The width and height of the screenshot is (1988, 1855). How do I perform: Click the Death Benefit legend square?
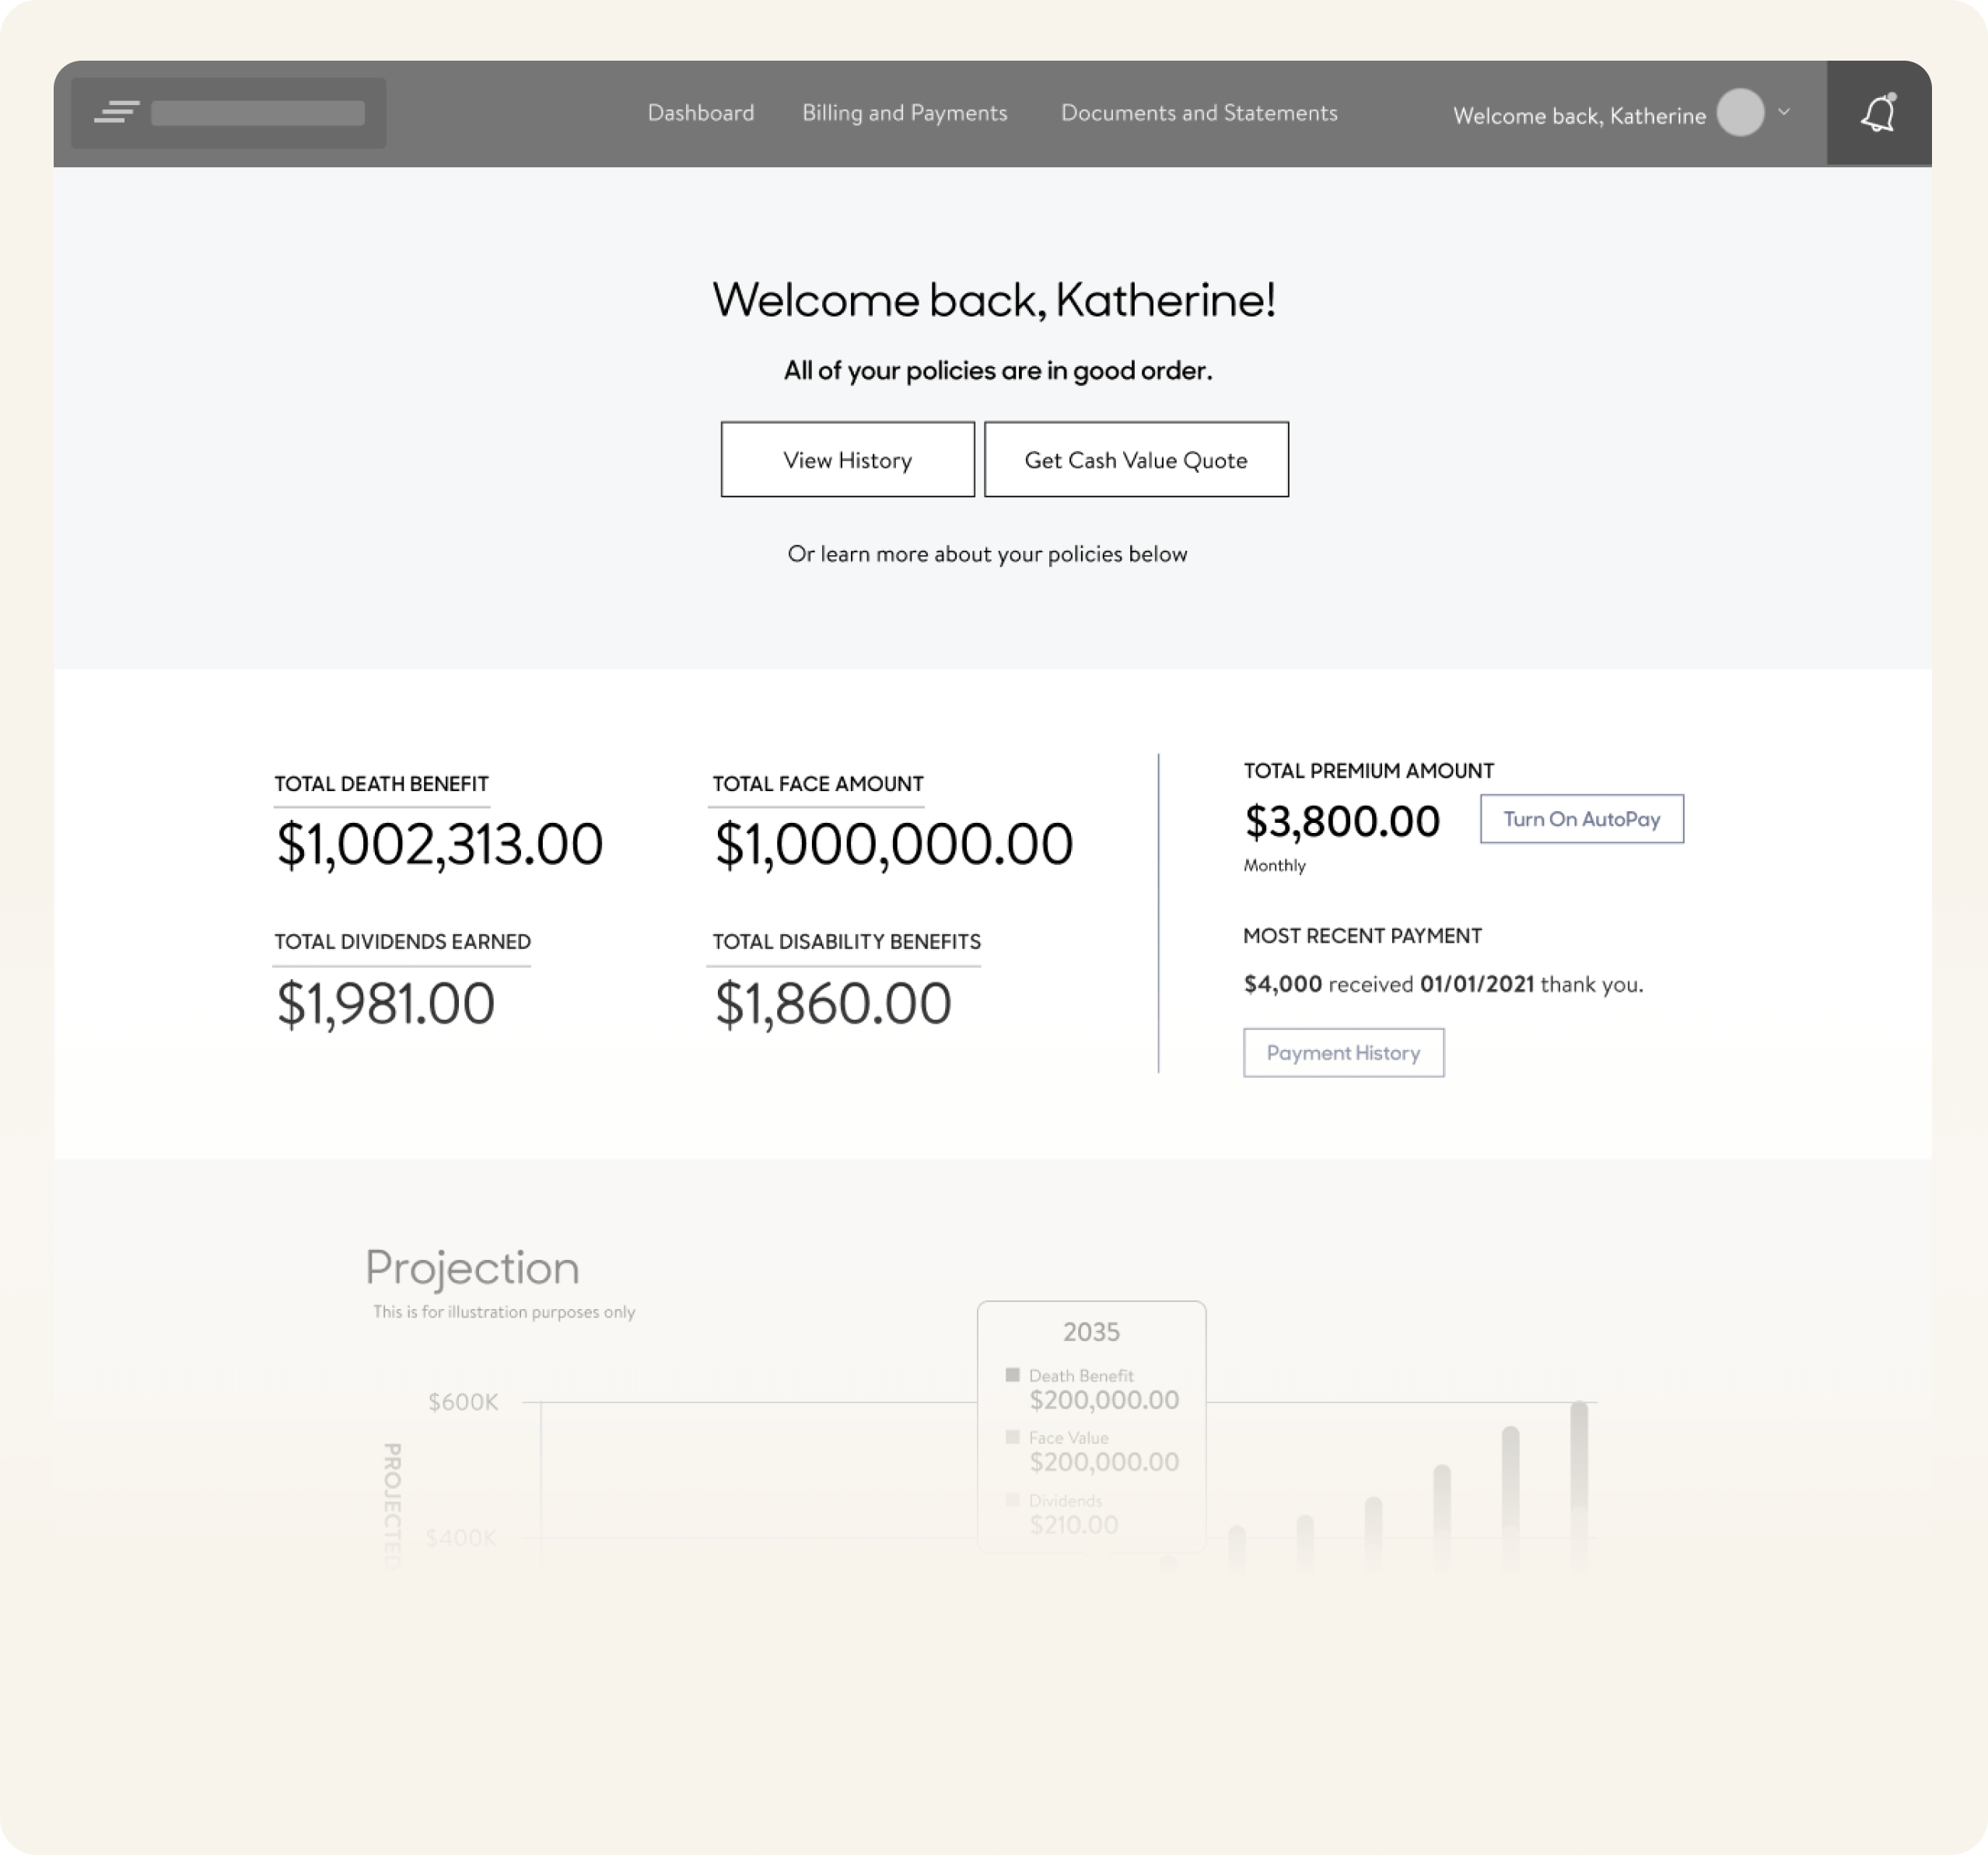[1012, 1375]
